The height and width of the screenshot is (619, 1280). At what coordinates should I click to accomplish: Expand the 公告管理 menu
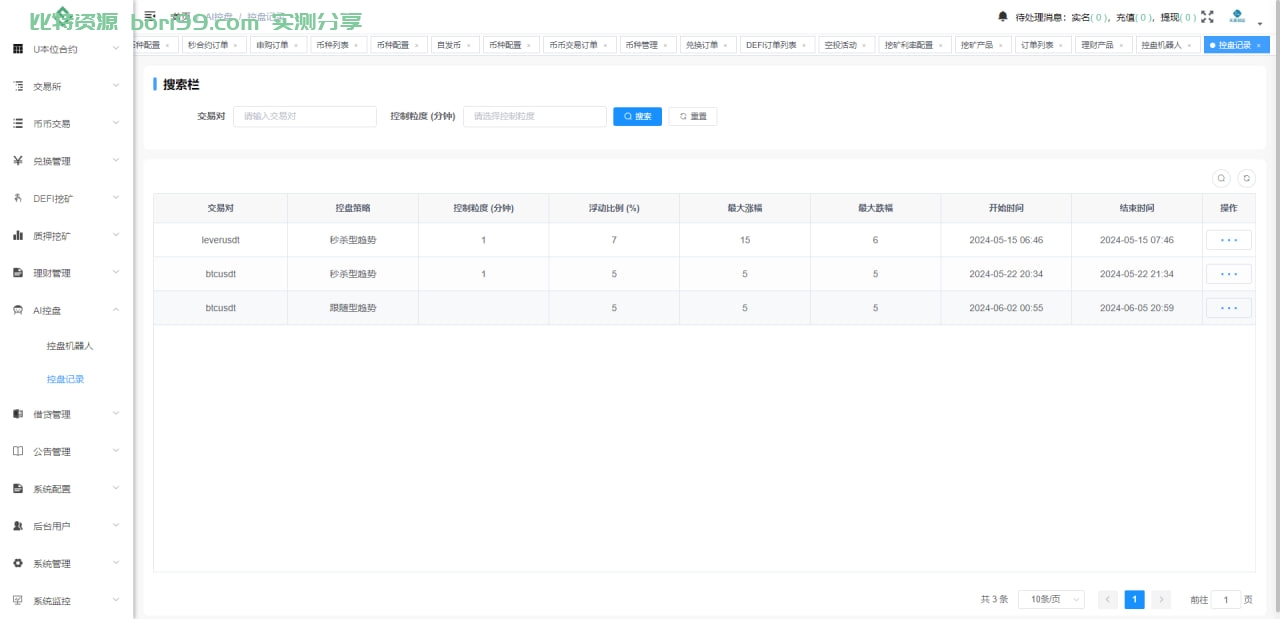click(66, 451)
